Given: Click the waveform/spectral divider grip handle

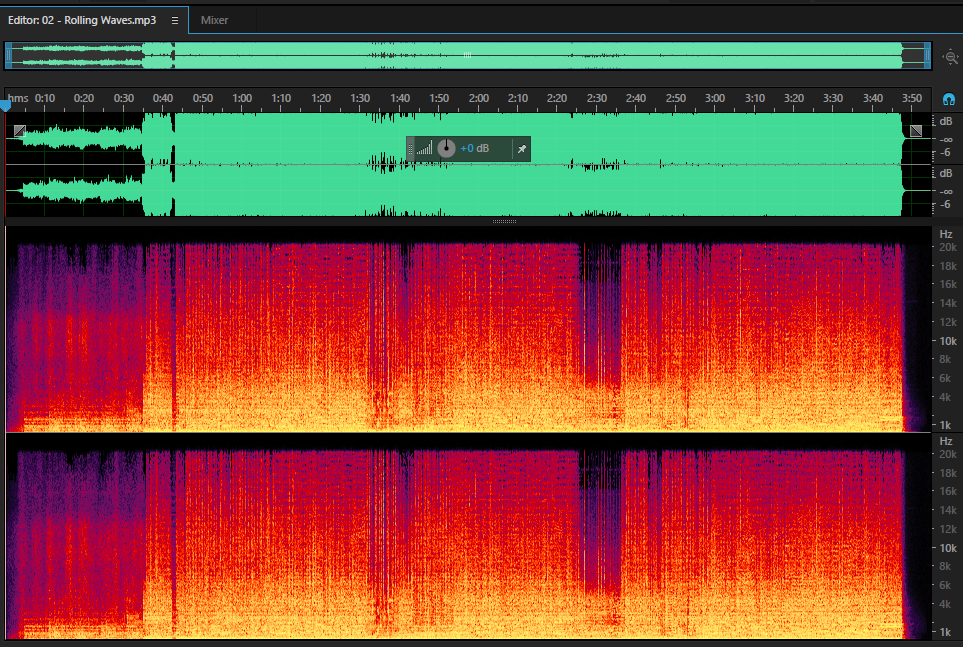Looking at the screenshot, I should 504,221.
